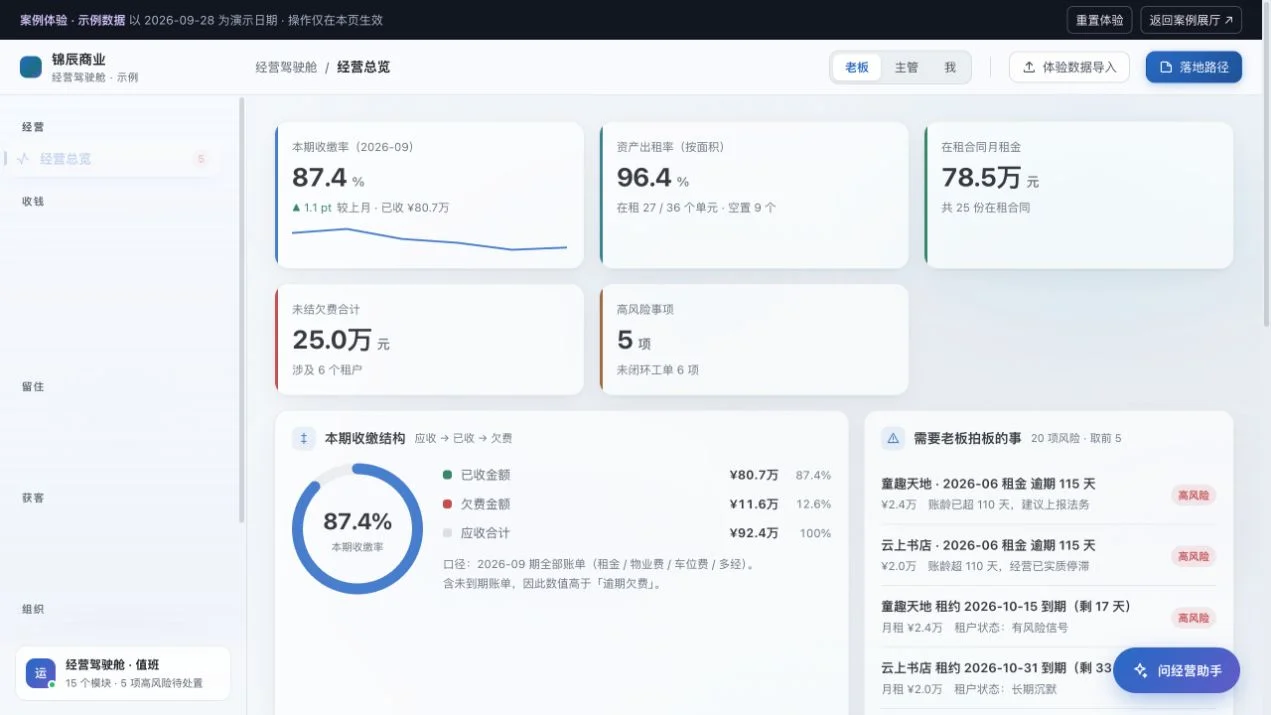1271x715 pixels.
Task: Open 云上书店 租约 2026-10-31 到期 item
Action: [x=1048, y=678]
